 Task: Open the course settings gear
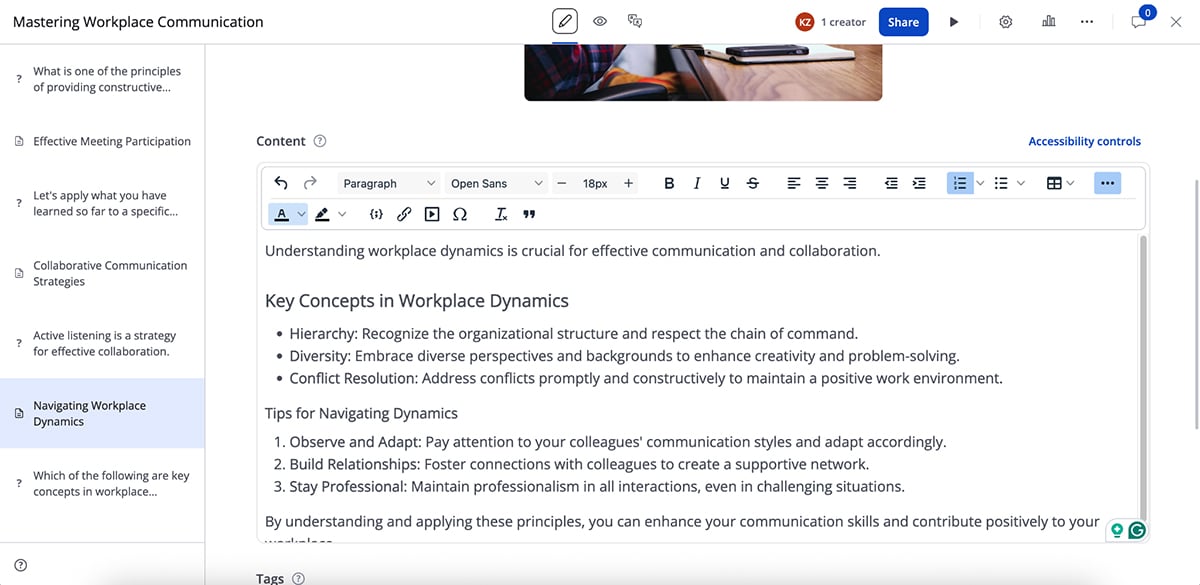(x=1005, y=20)
